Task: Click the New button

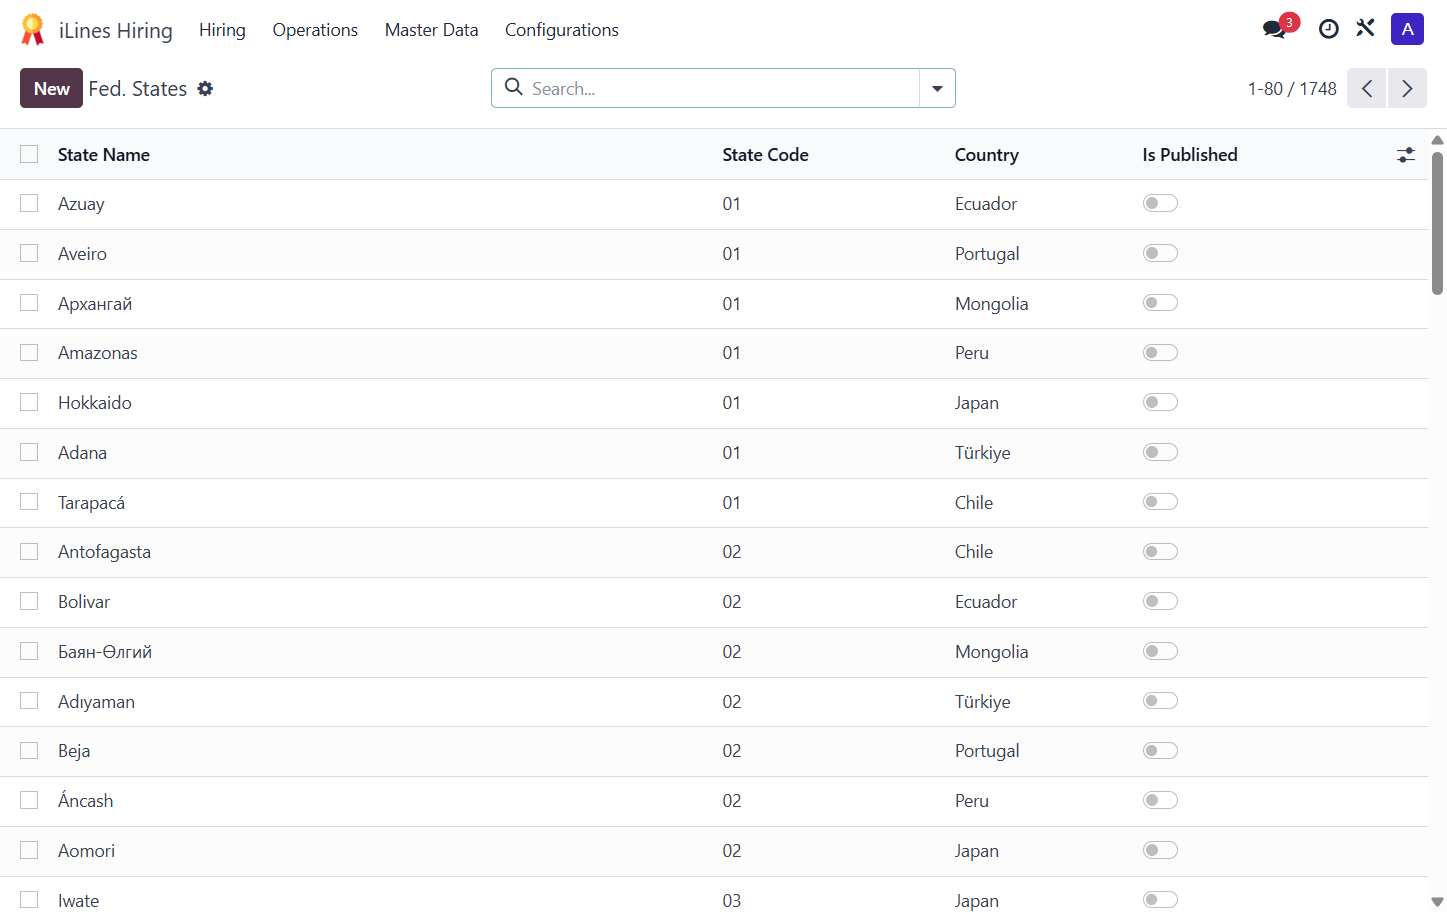Action: click(x=51, y=88)
